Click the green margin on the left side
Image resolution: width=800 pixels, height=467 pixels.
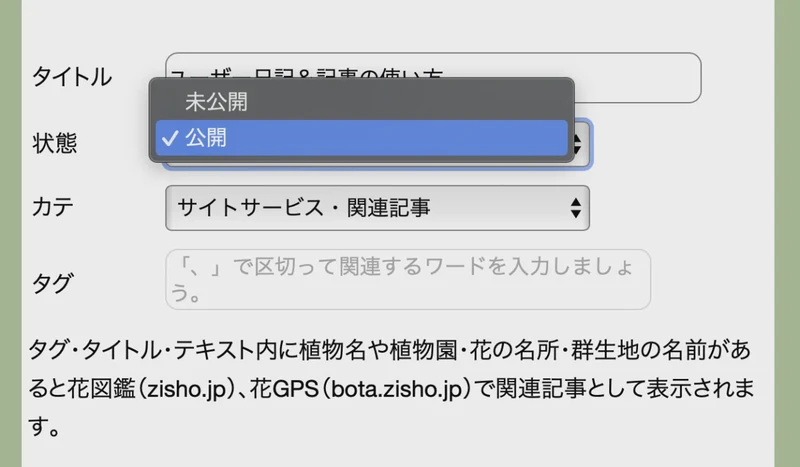coord(10,233)
